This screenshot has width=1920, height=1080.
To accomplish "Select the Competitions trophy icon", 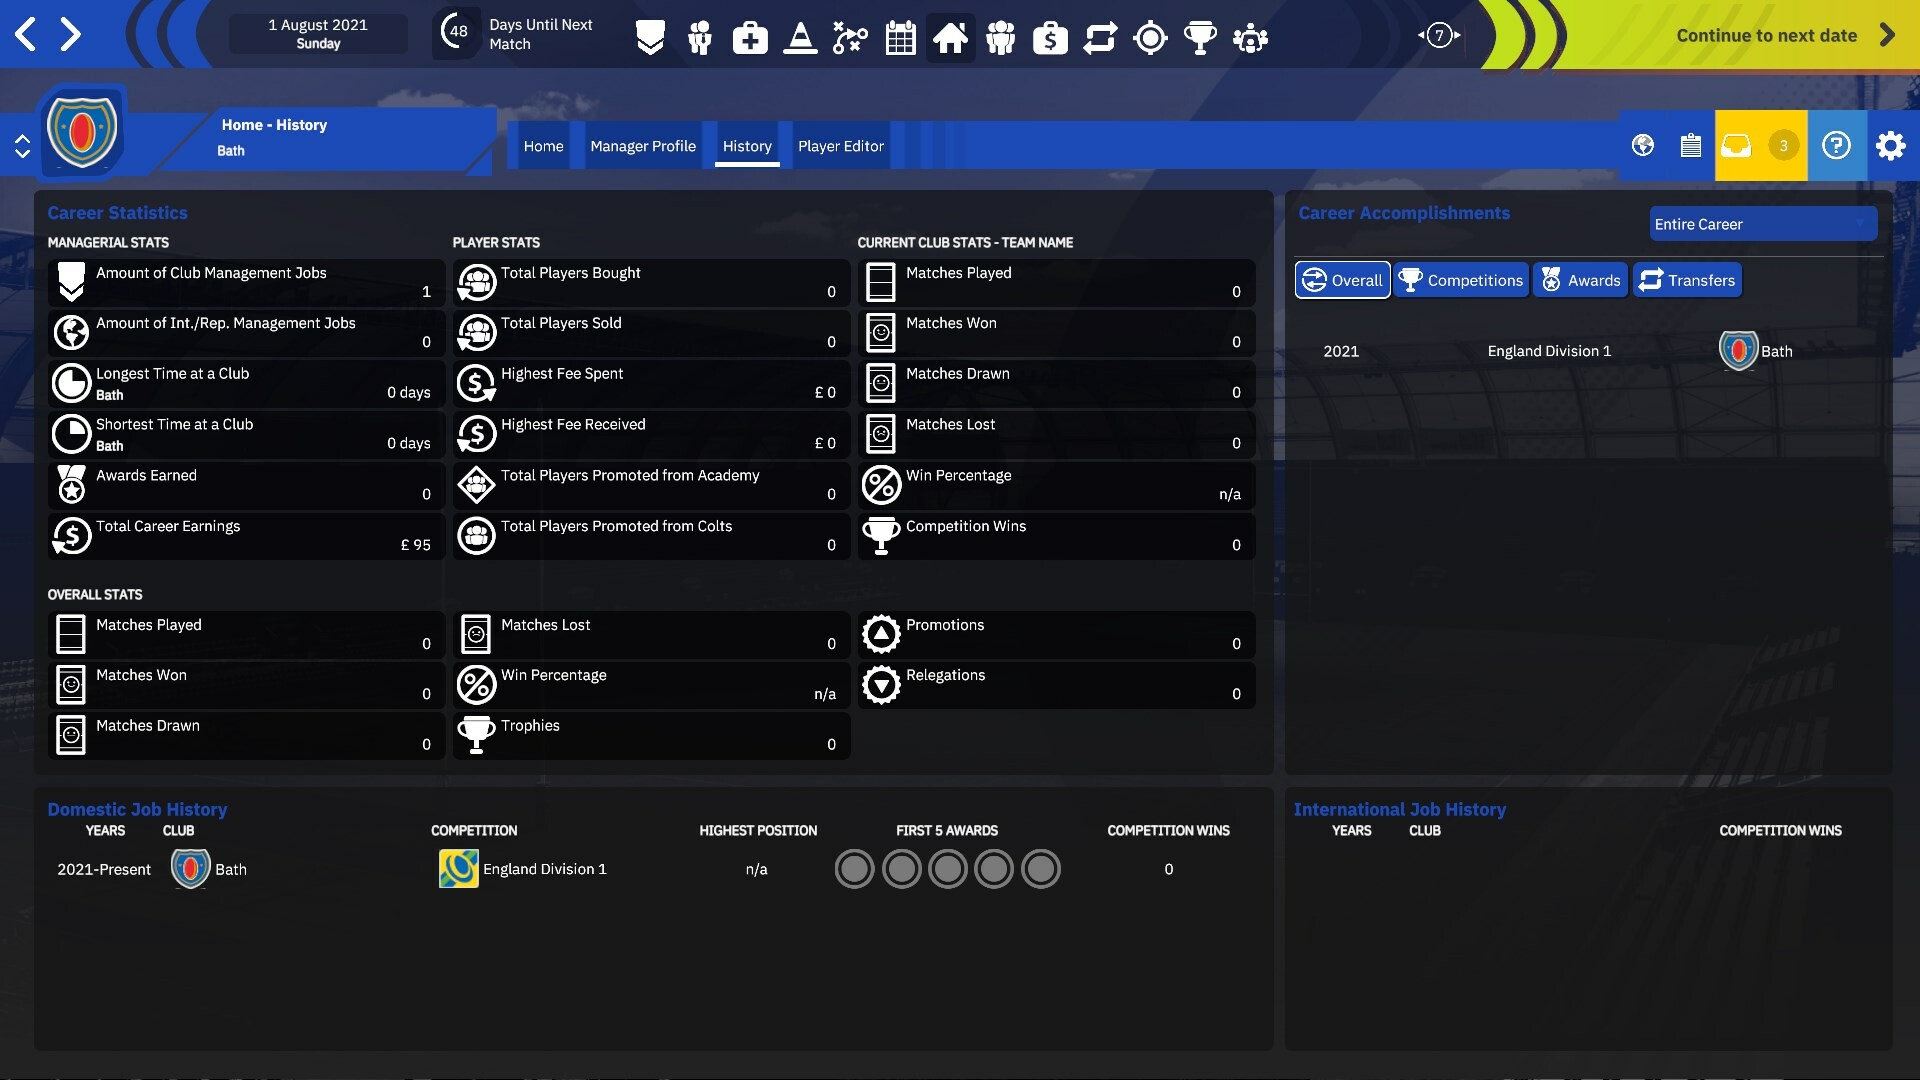I will click(x=1200, y=37).
